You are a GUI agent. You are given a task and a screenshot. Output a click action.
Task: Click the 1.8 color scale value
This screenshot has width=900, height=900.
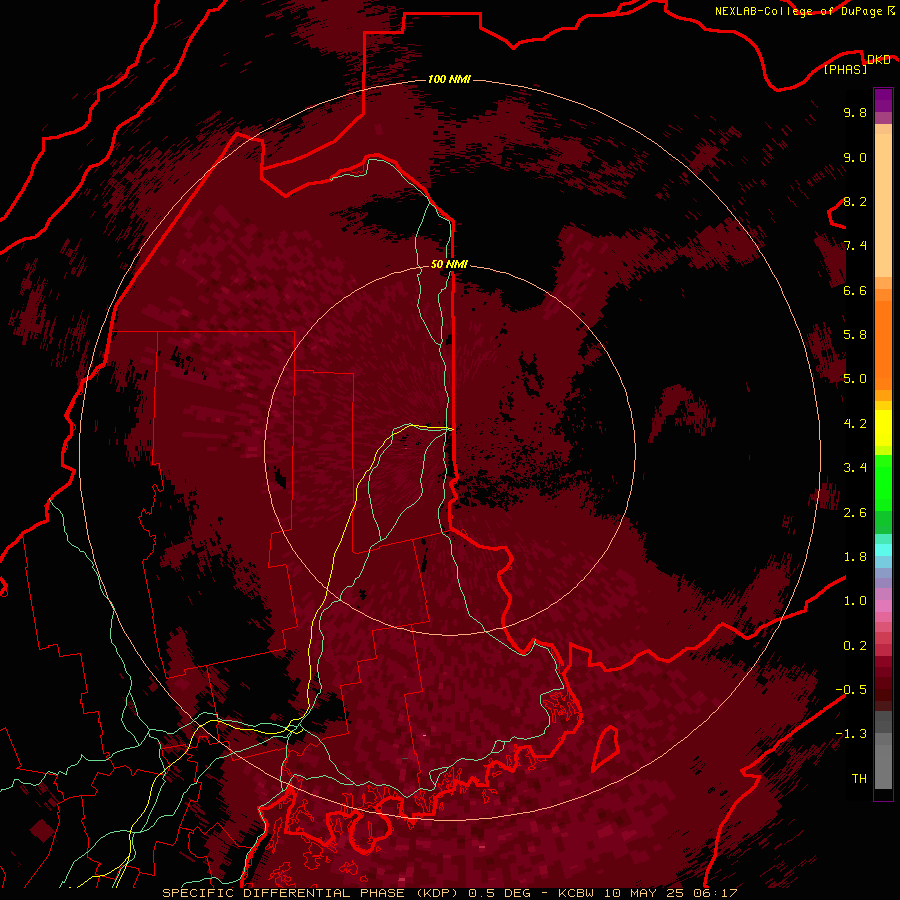click(x=855, y=557)
